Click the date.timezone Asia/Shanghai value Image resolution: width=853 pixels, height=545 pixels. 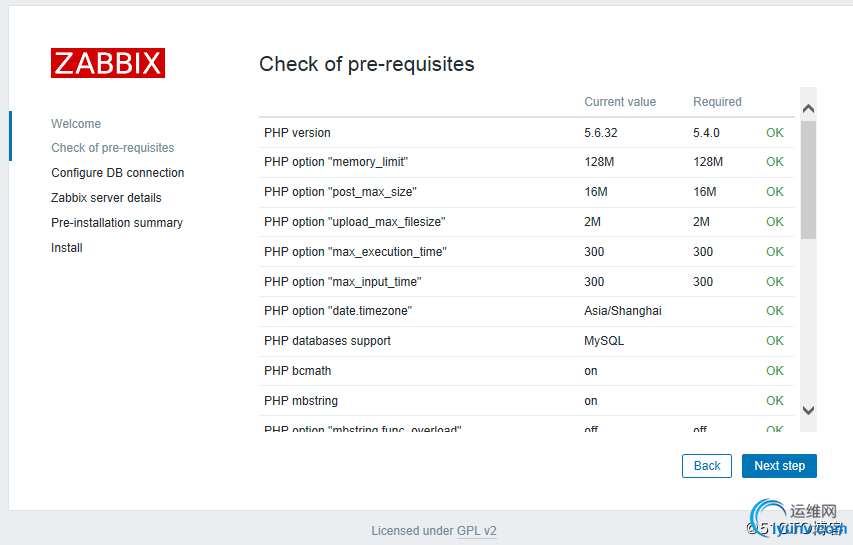pos(623,311)
